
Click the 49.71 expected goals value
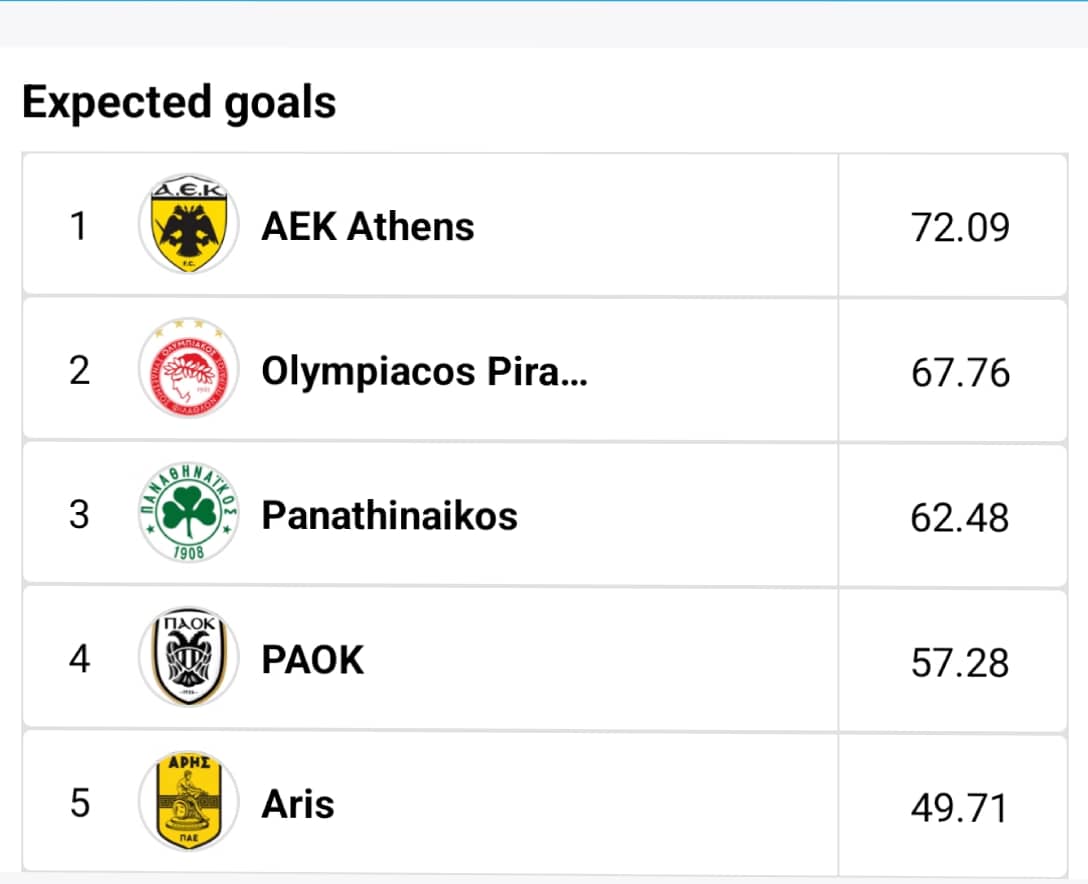[x=959, y=808]
